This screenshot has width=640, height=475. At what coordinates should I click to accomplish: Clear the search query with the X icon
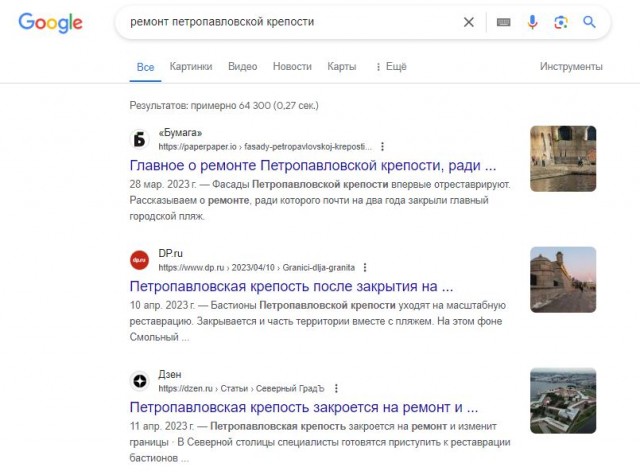tap(469, 22)
